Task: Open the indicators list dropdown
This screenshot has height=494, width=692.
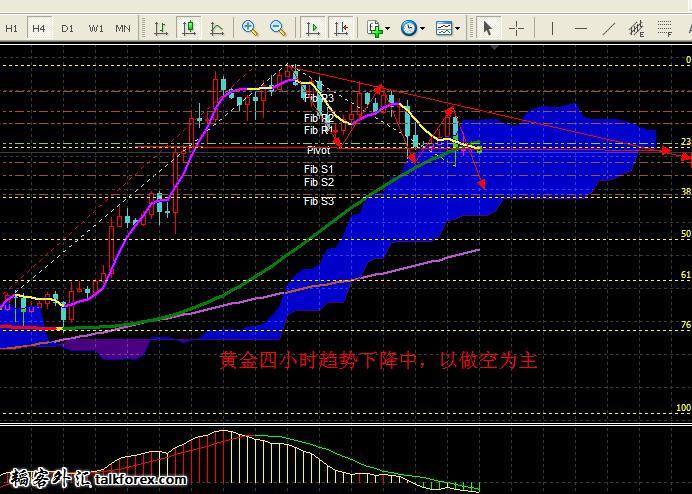Action: 378,29
